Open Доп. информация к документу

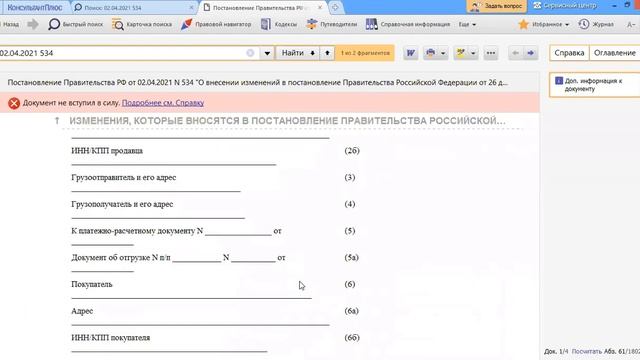pos(593,84)
